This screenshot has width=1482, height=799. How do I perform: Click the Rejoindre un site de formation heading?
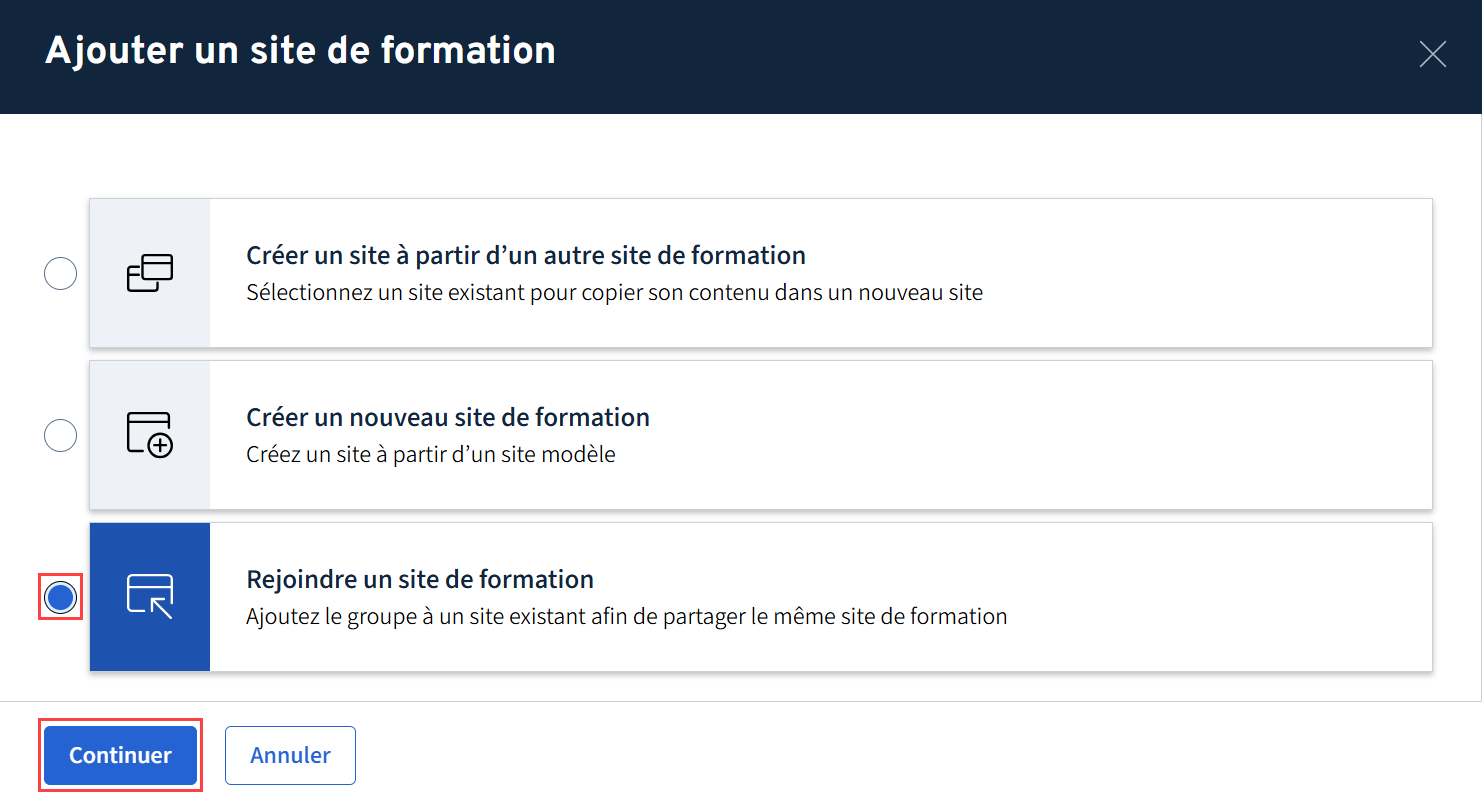pos(420,579)
